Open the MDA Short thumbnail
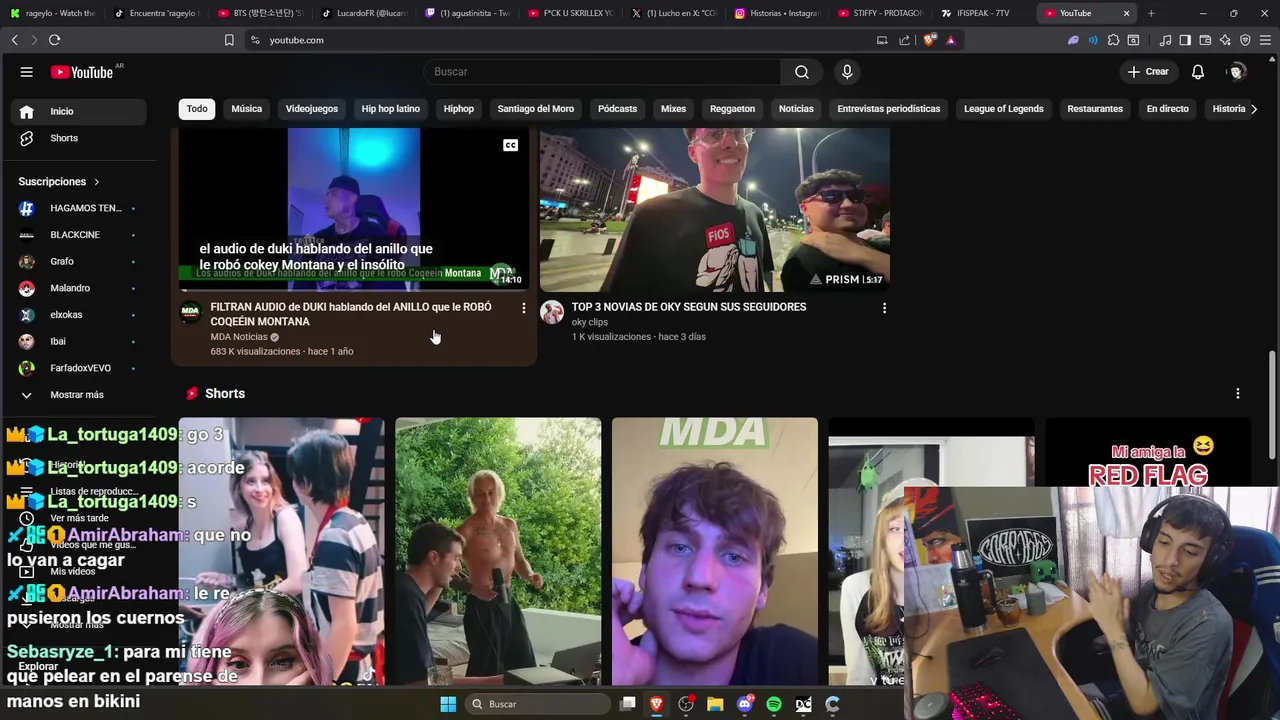The height and width of the screenshot is (720, 1280). (715, 551)
